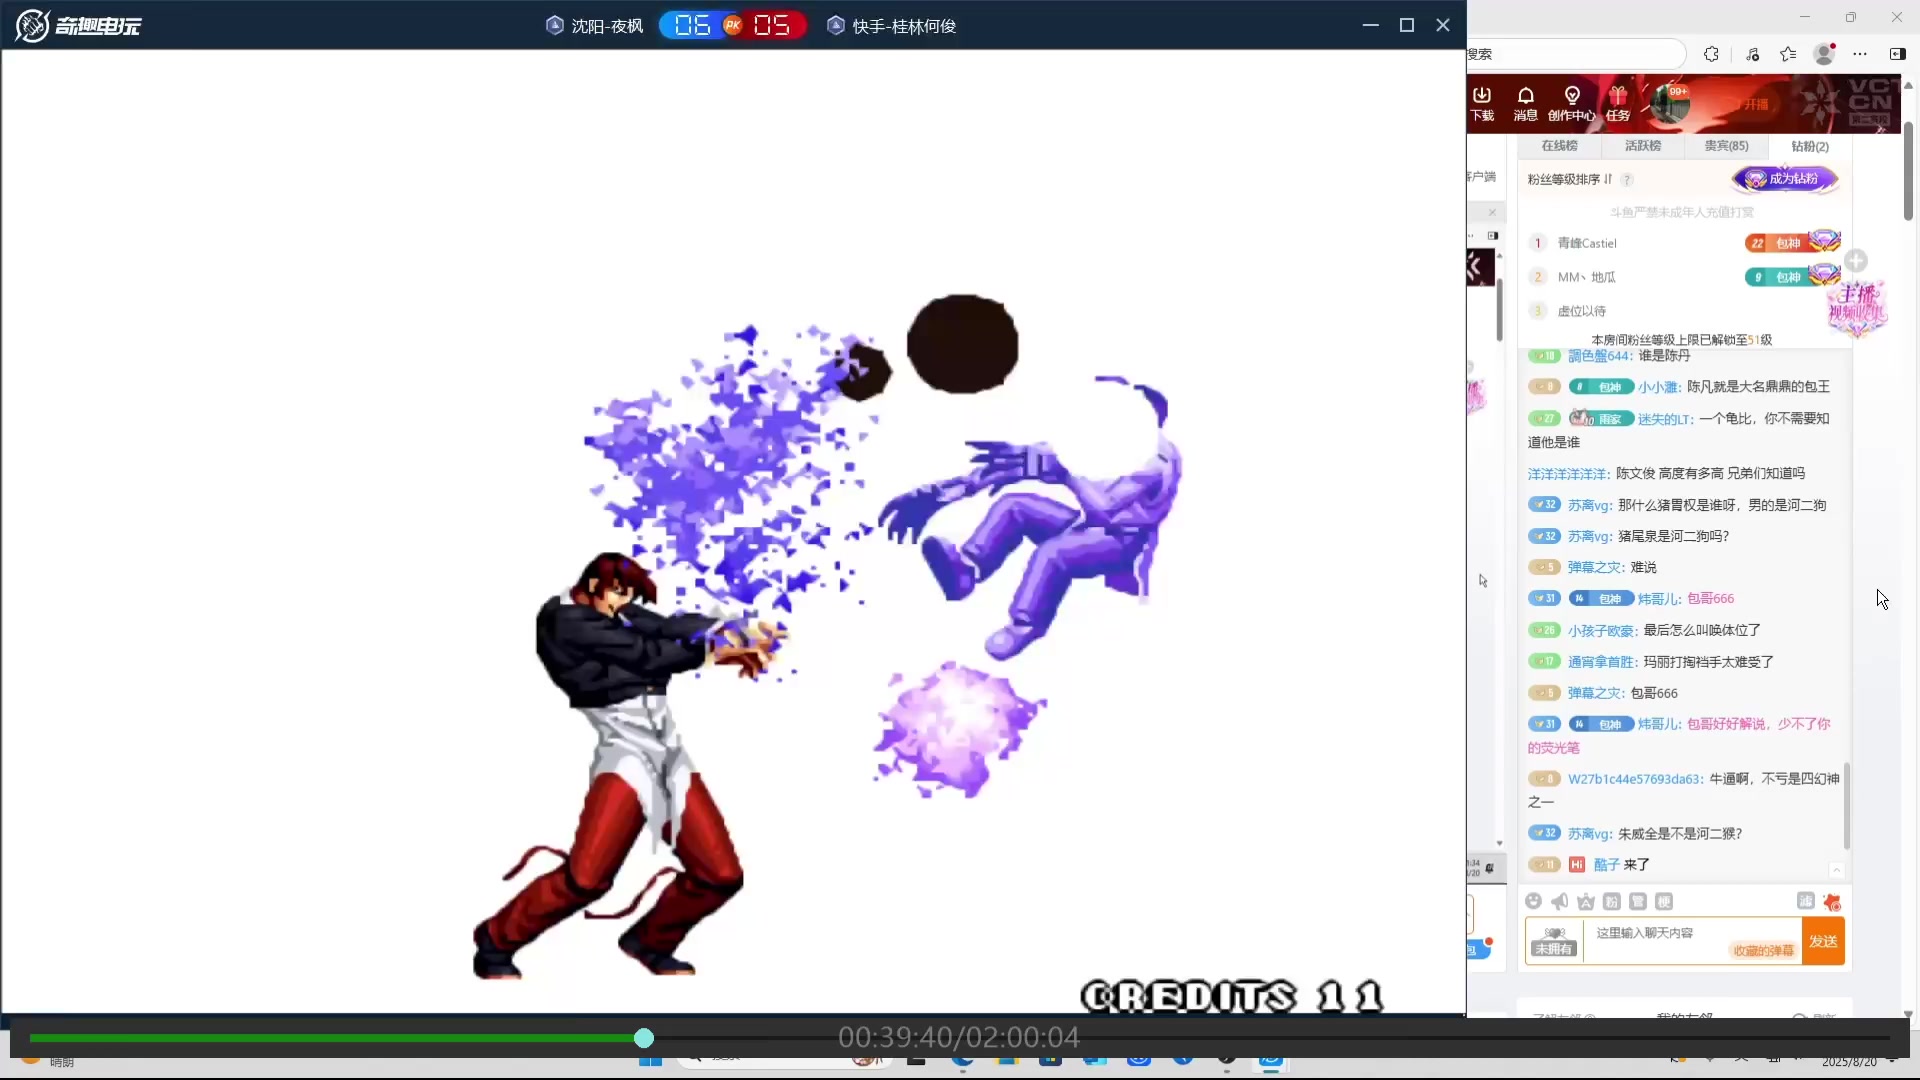This screenshot has width=1920, height=1080.
Task: Open 收藏的弹幕 saved danmaku
Action: pyautogui.click(x=1764, y=951)
